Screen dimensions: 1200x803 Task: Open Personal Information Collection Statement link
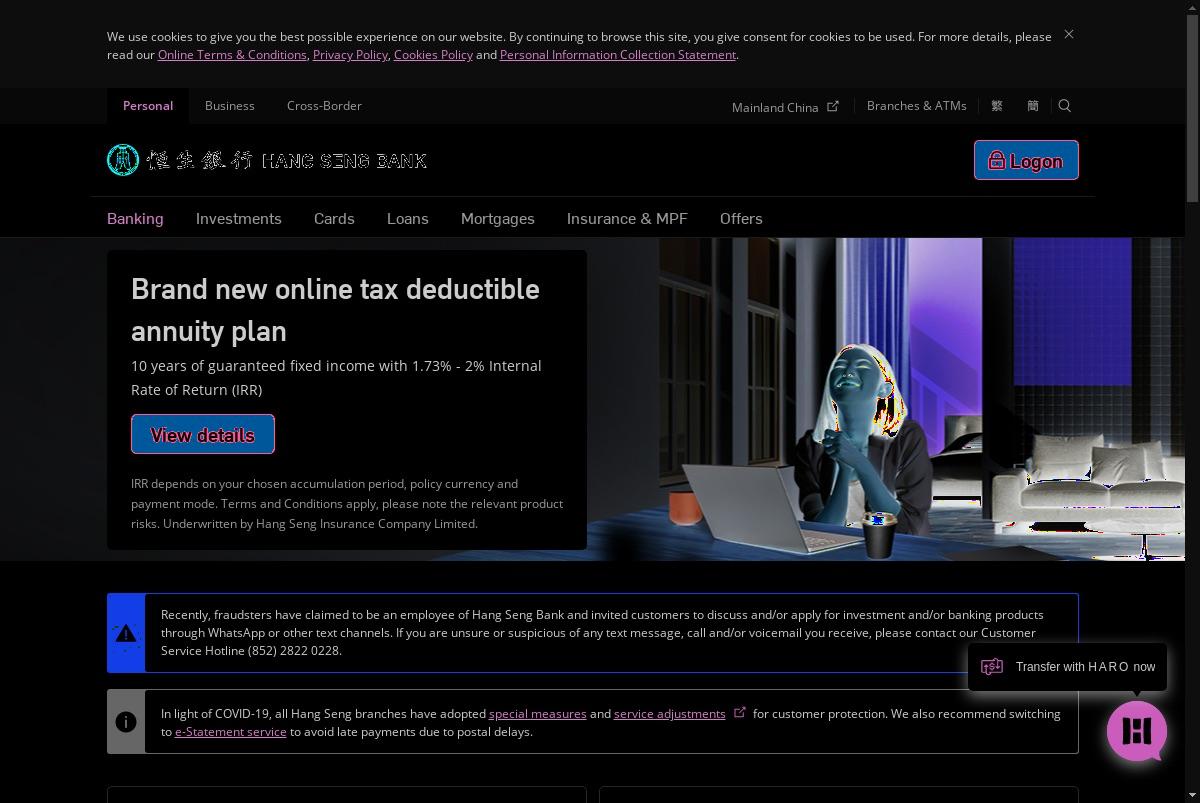tap(618, 55)
